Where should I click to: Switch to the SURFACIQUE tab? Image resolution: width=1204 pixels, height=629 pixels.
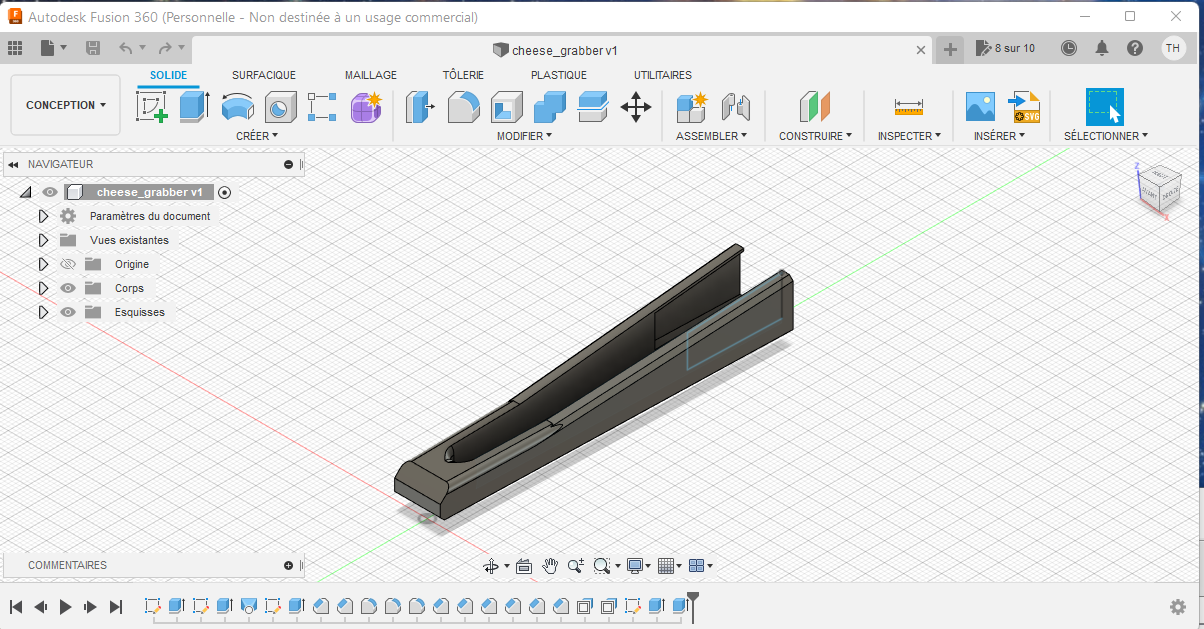click(x=264, y=75)
